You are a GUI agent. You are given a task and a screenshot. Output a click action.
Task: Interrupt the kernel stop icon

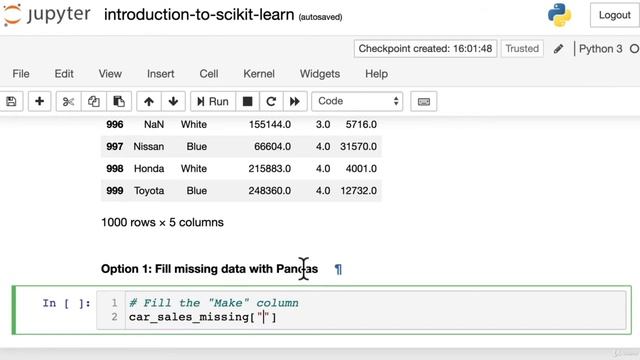click(247, 101)
